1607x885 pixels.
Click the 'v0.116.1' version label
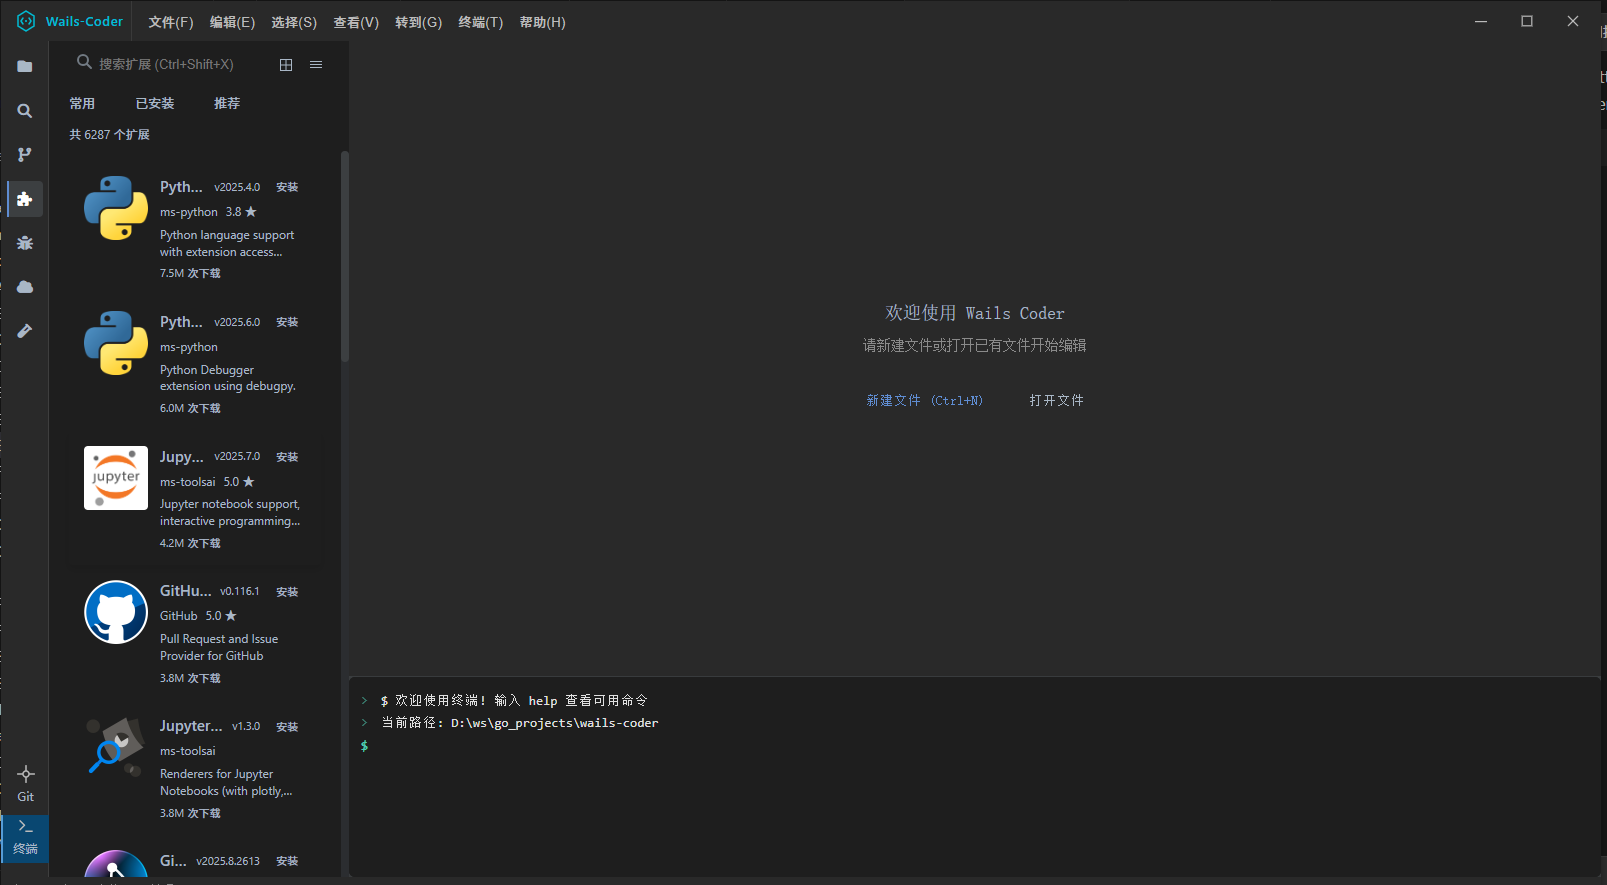[x=240, y=592]
